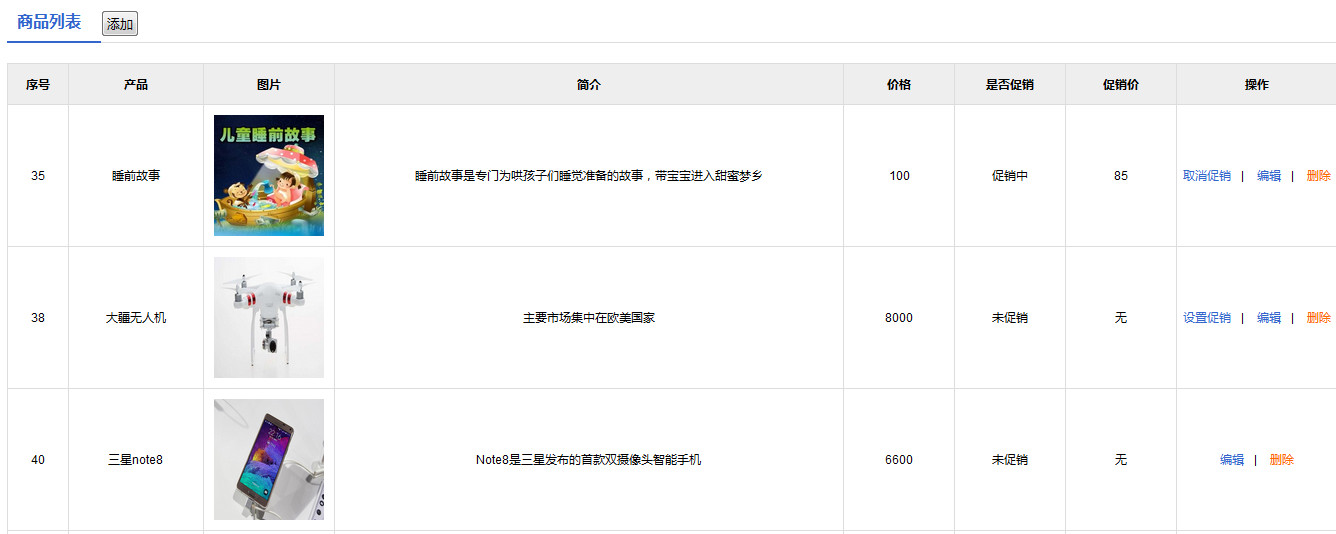
Task: Click the price value 100
Action: (899, 176)
